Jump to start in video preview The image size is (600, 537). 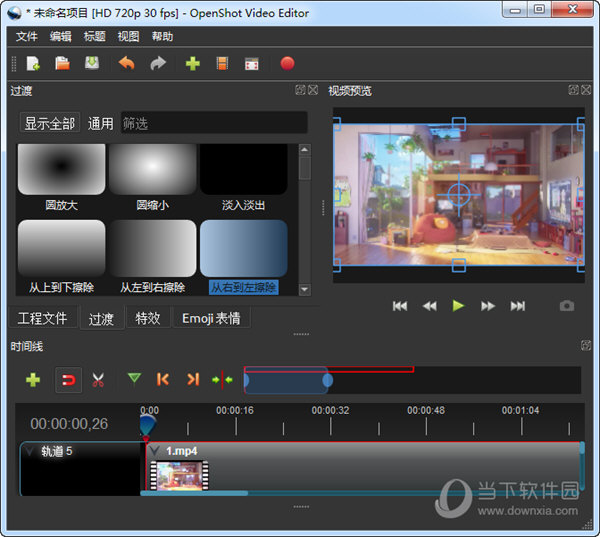click(x=400, y=306)
